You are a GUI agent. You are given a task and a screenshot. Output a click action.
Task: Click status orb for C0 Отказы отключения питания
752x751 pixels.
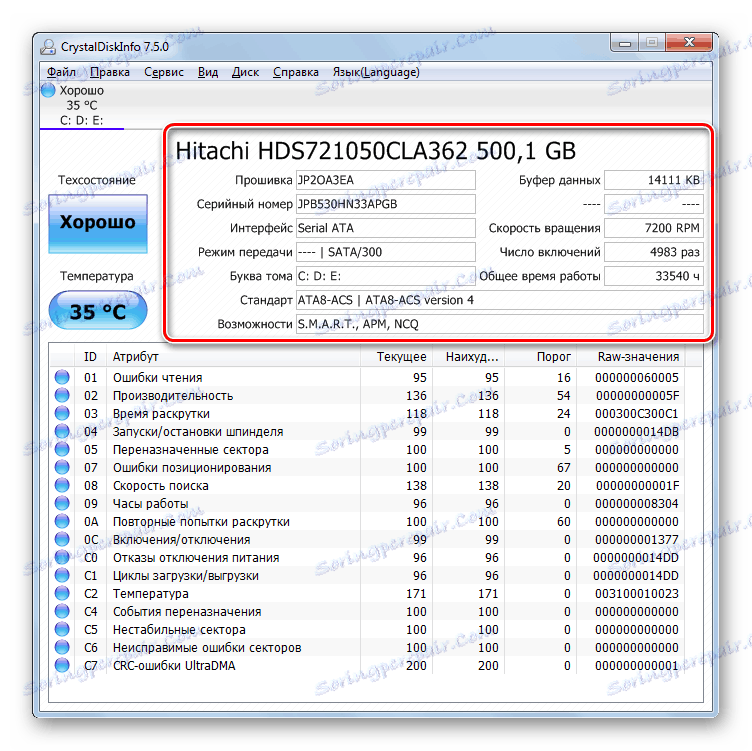pyautogui.click(x=62, y=557)
